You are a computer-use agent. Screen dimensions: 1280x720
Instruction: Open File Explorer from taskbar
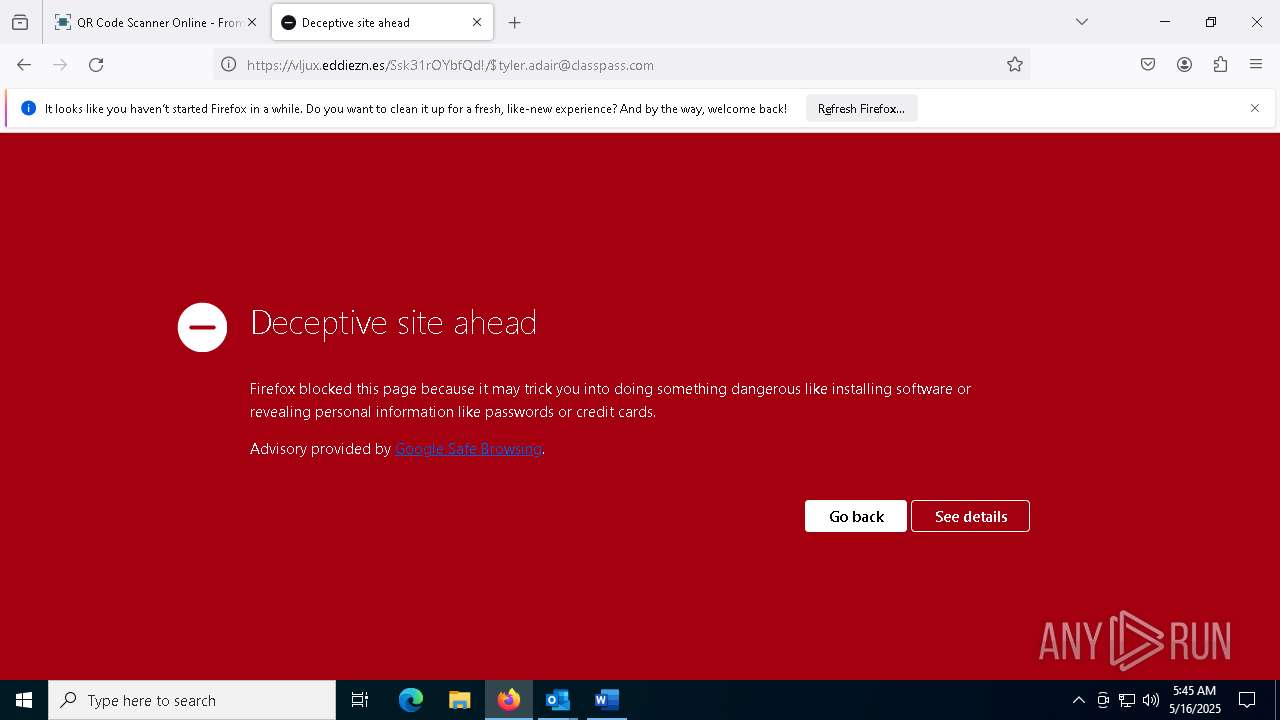[459, 700]
